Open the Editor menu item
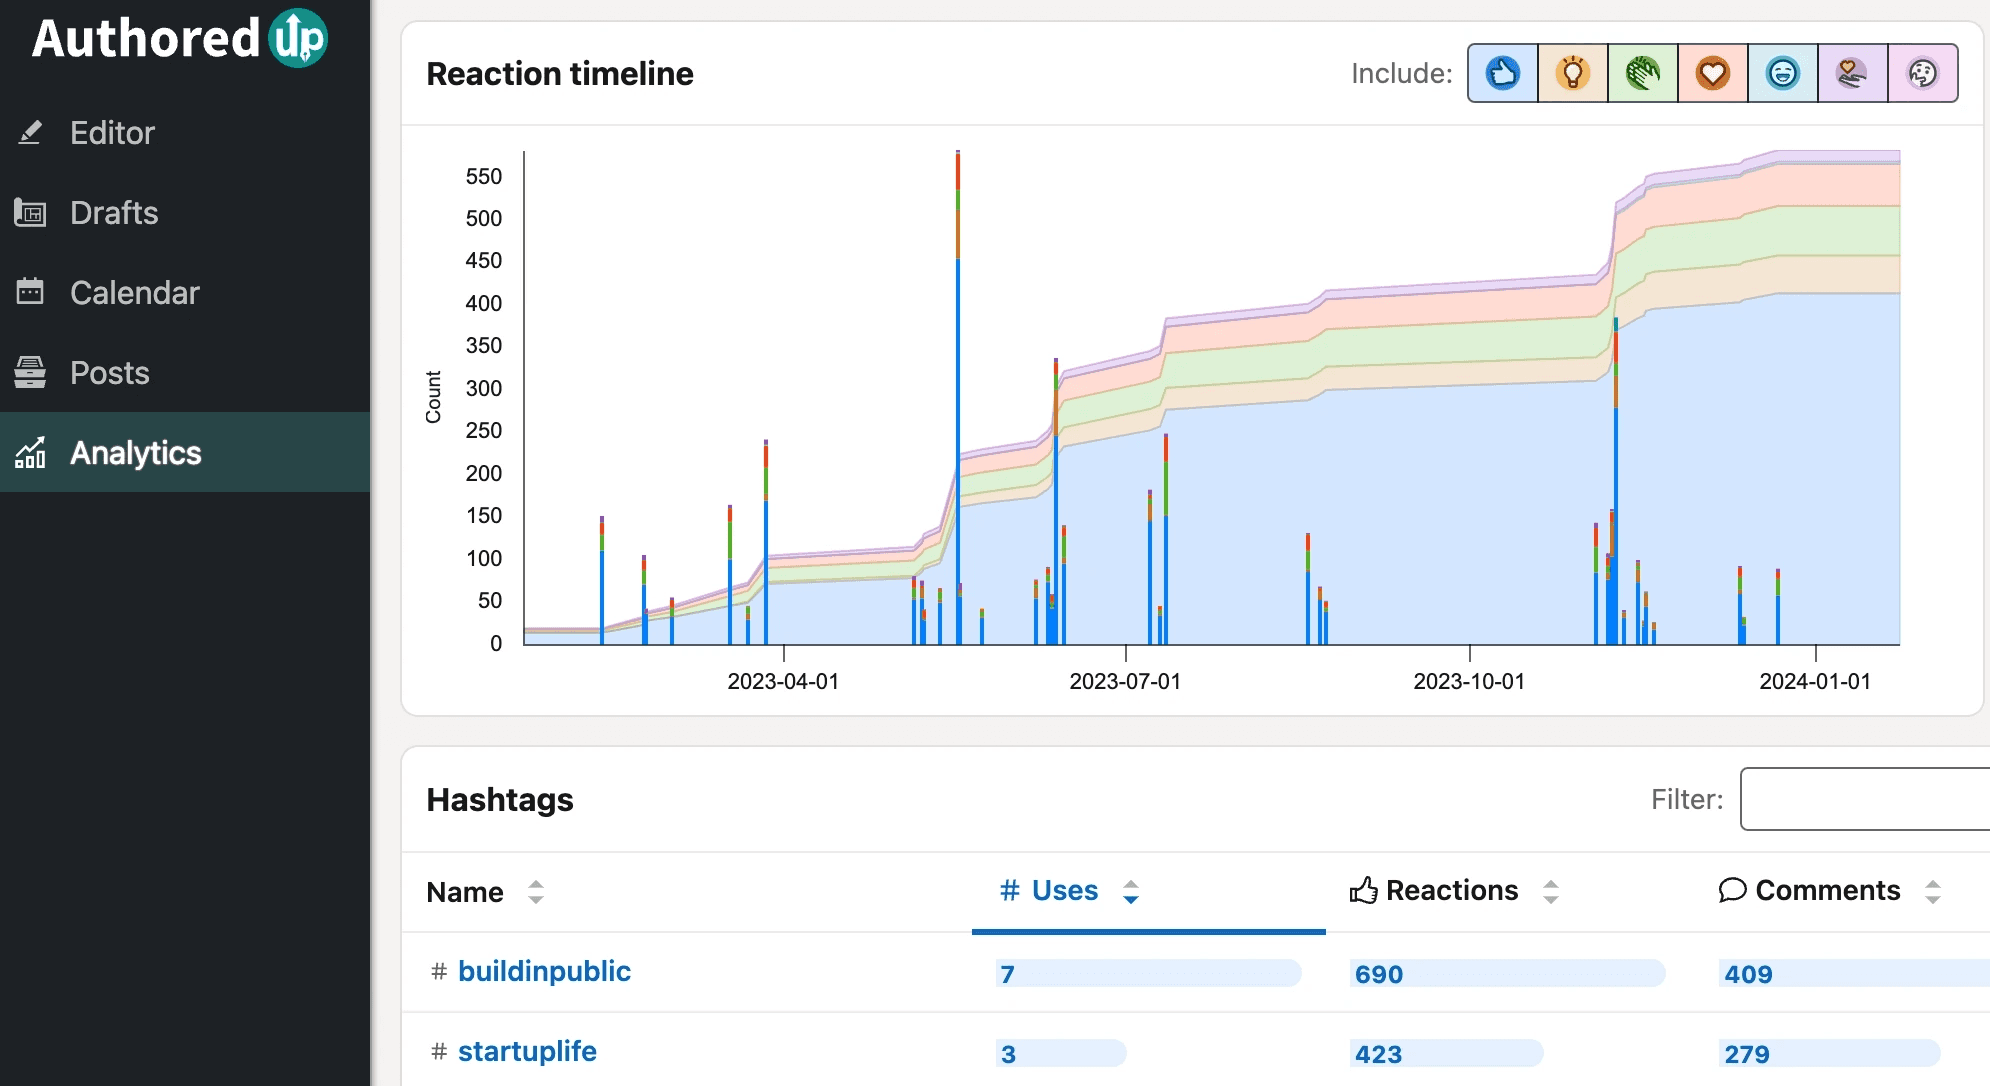 [x=112, y=133]
